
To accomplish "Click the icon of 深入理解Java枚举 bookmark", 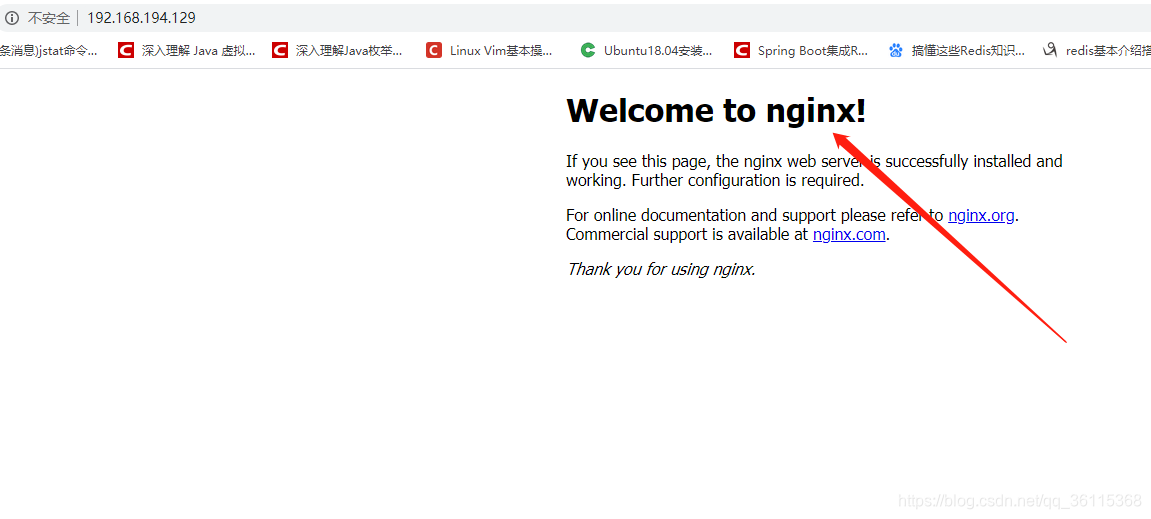I will click(280, 50).
